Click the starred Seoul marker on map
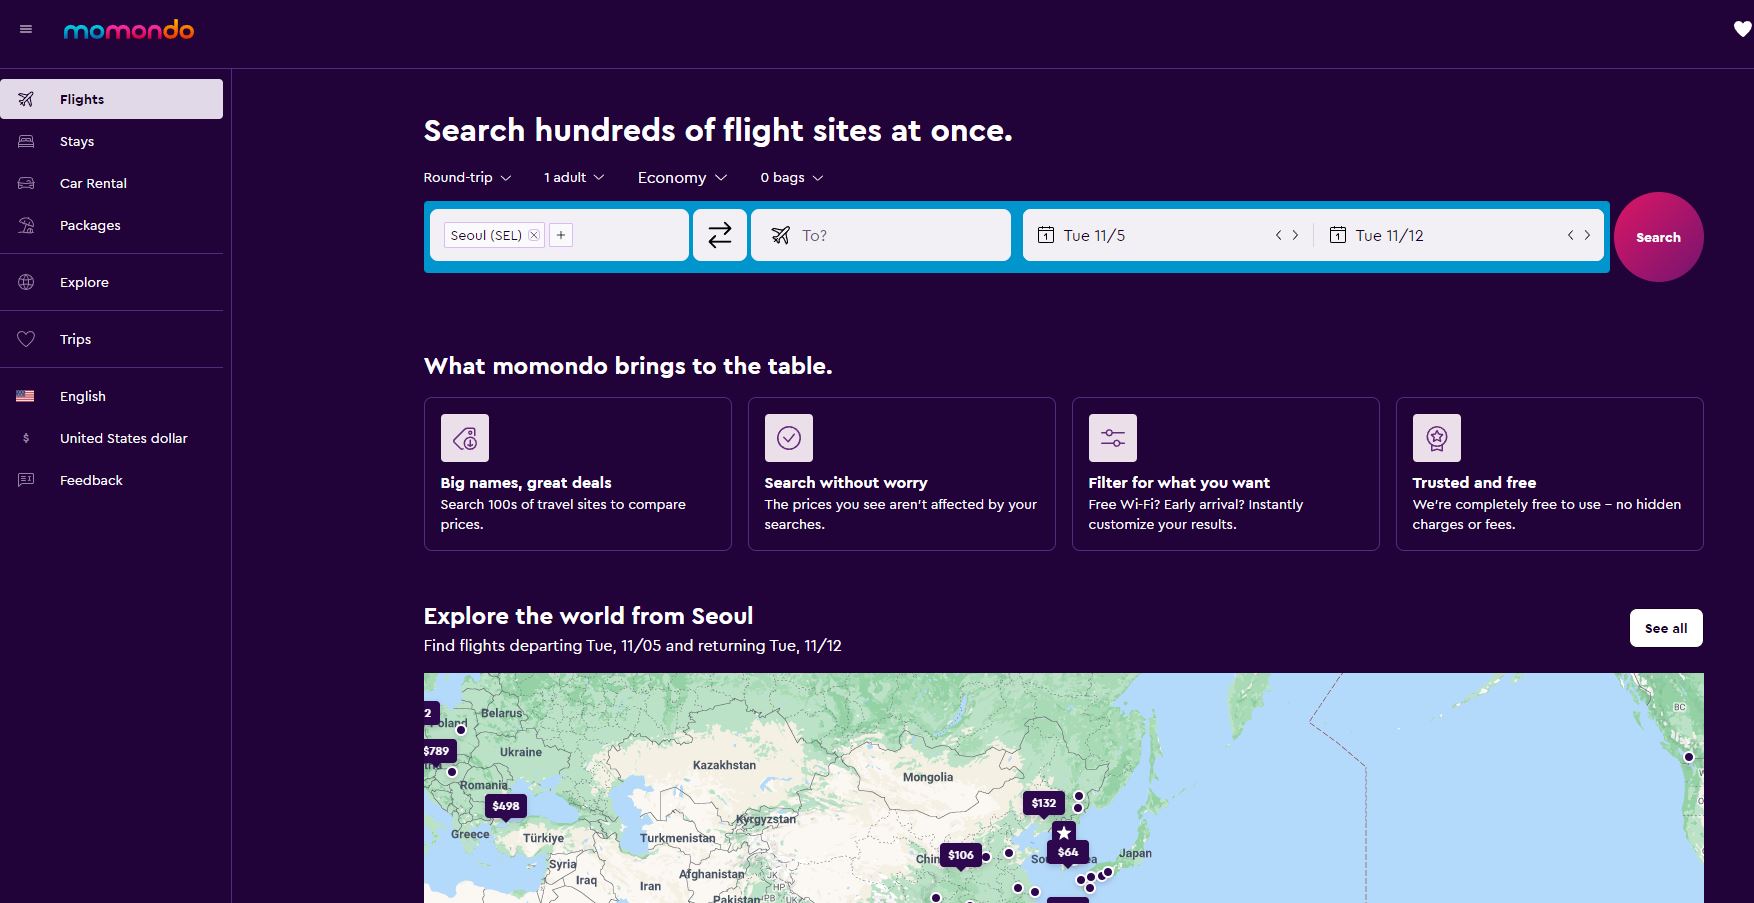This screenshot has width=1754, height=903. point(1064,832)
